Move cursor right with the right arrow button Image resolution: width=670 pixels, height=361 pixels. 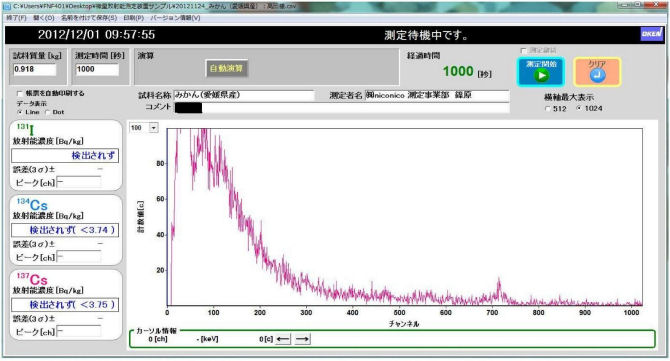[x=302, y=339]
